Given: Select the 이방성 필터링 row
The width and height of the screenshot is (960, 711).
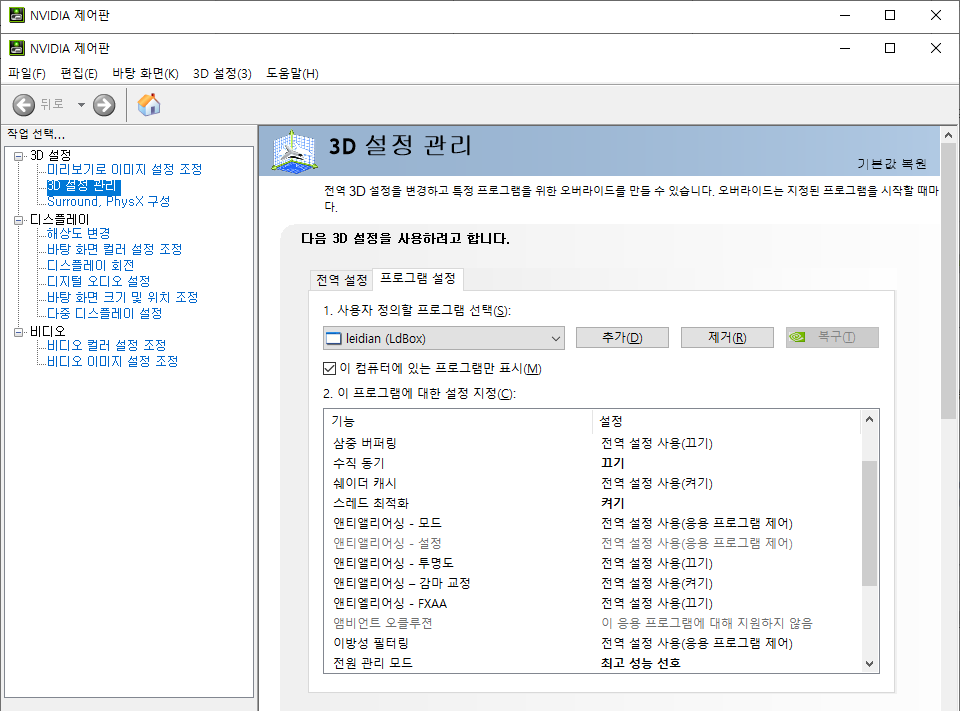Looking at the screenshot, I should 593,643.
